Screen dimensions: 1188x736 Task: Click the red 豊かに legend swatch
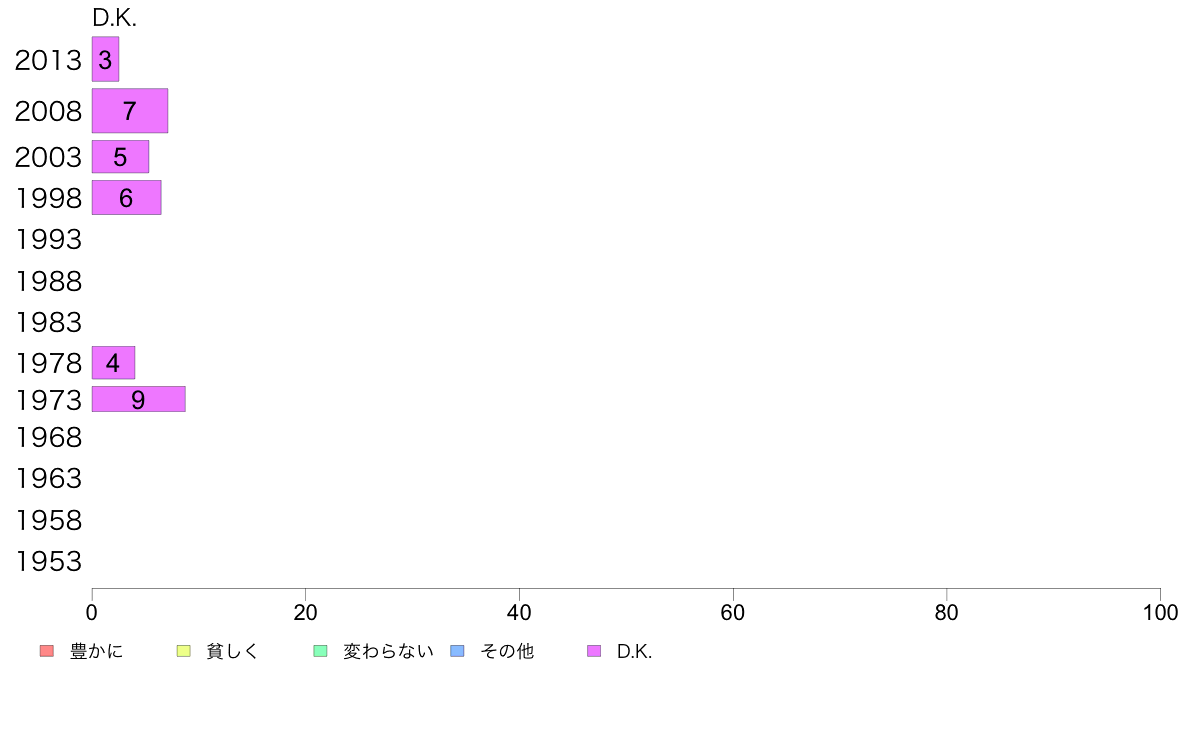click(x=47, y=651)
